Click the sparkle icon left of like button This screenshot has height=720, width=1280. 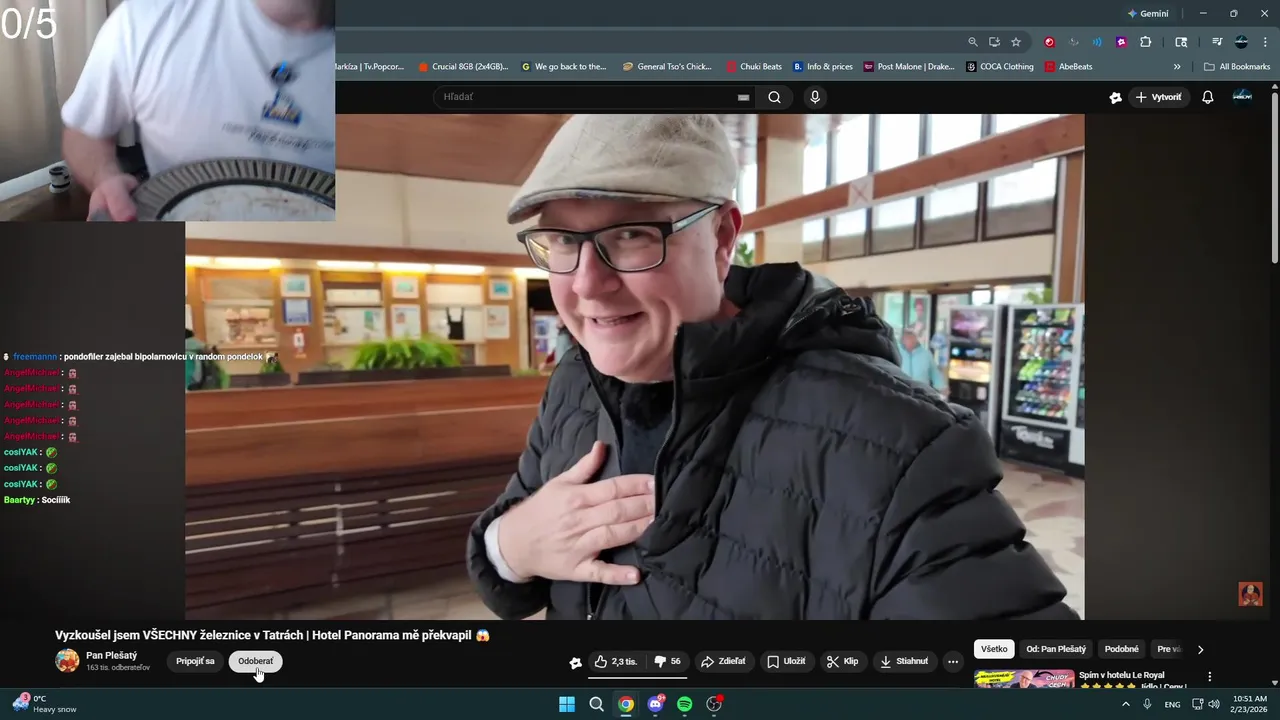(x=576, y=662)
